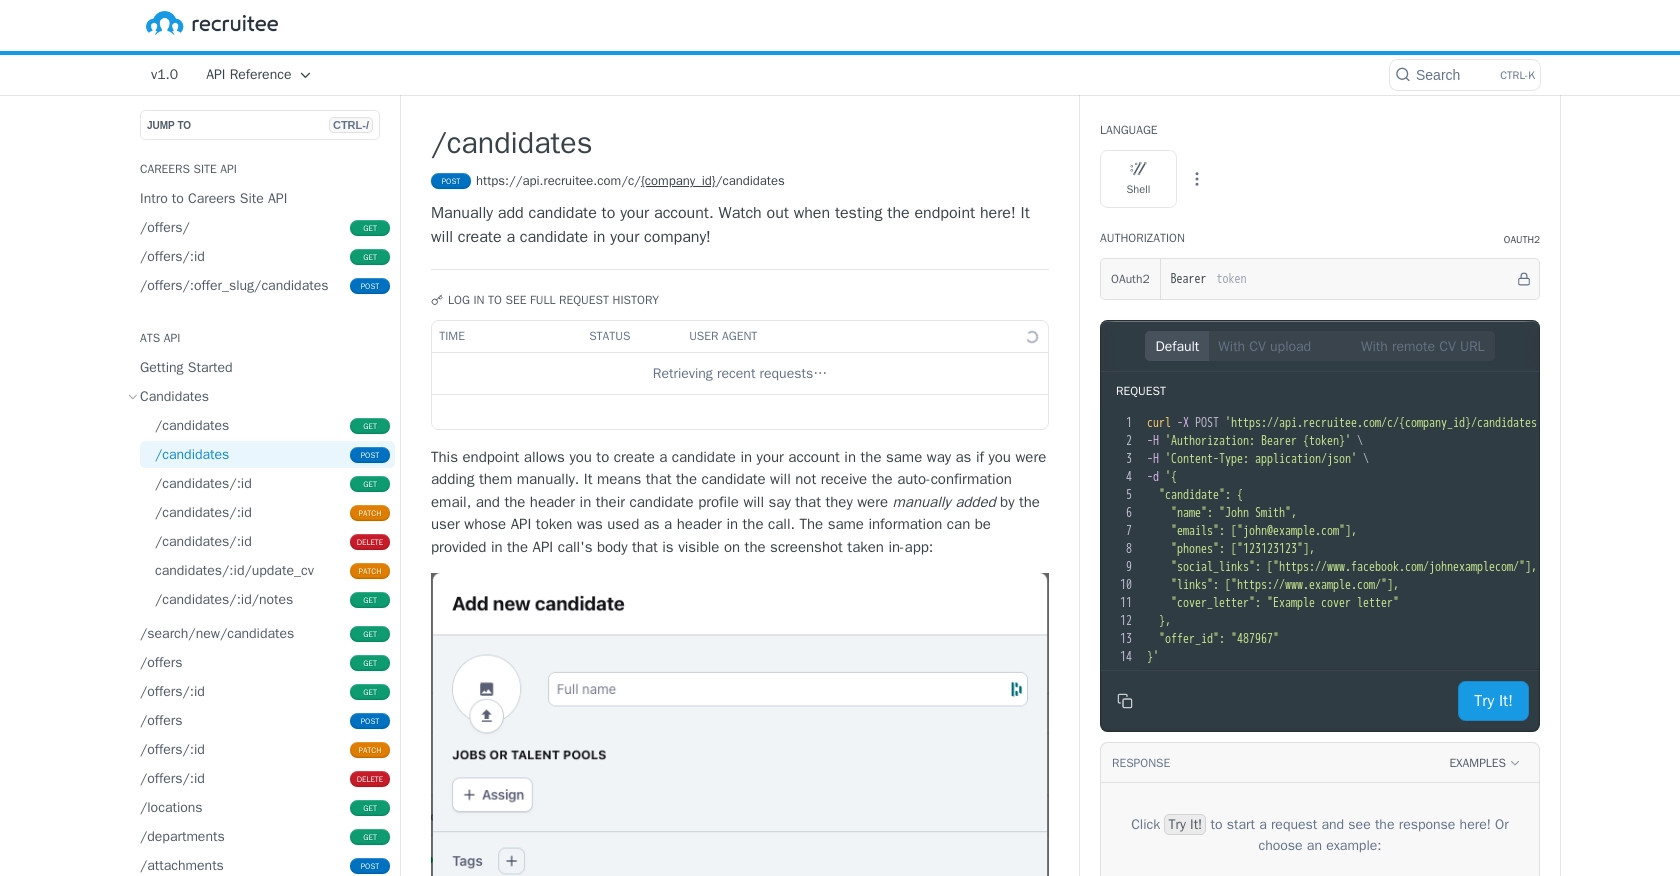Click the {company_id} link in URL
Viewport: 1680px width, 876px height.
point(678,181)
